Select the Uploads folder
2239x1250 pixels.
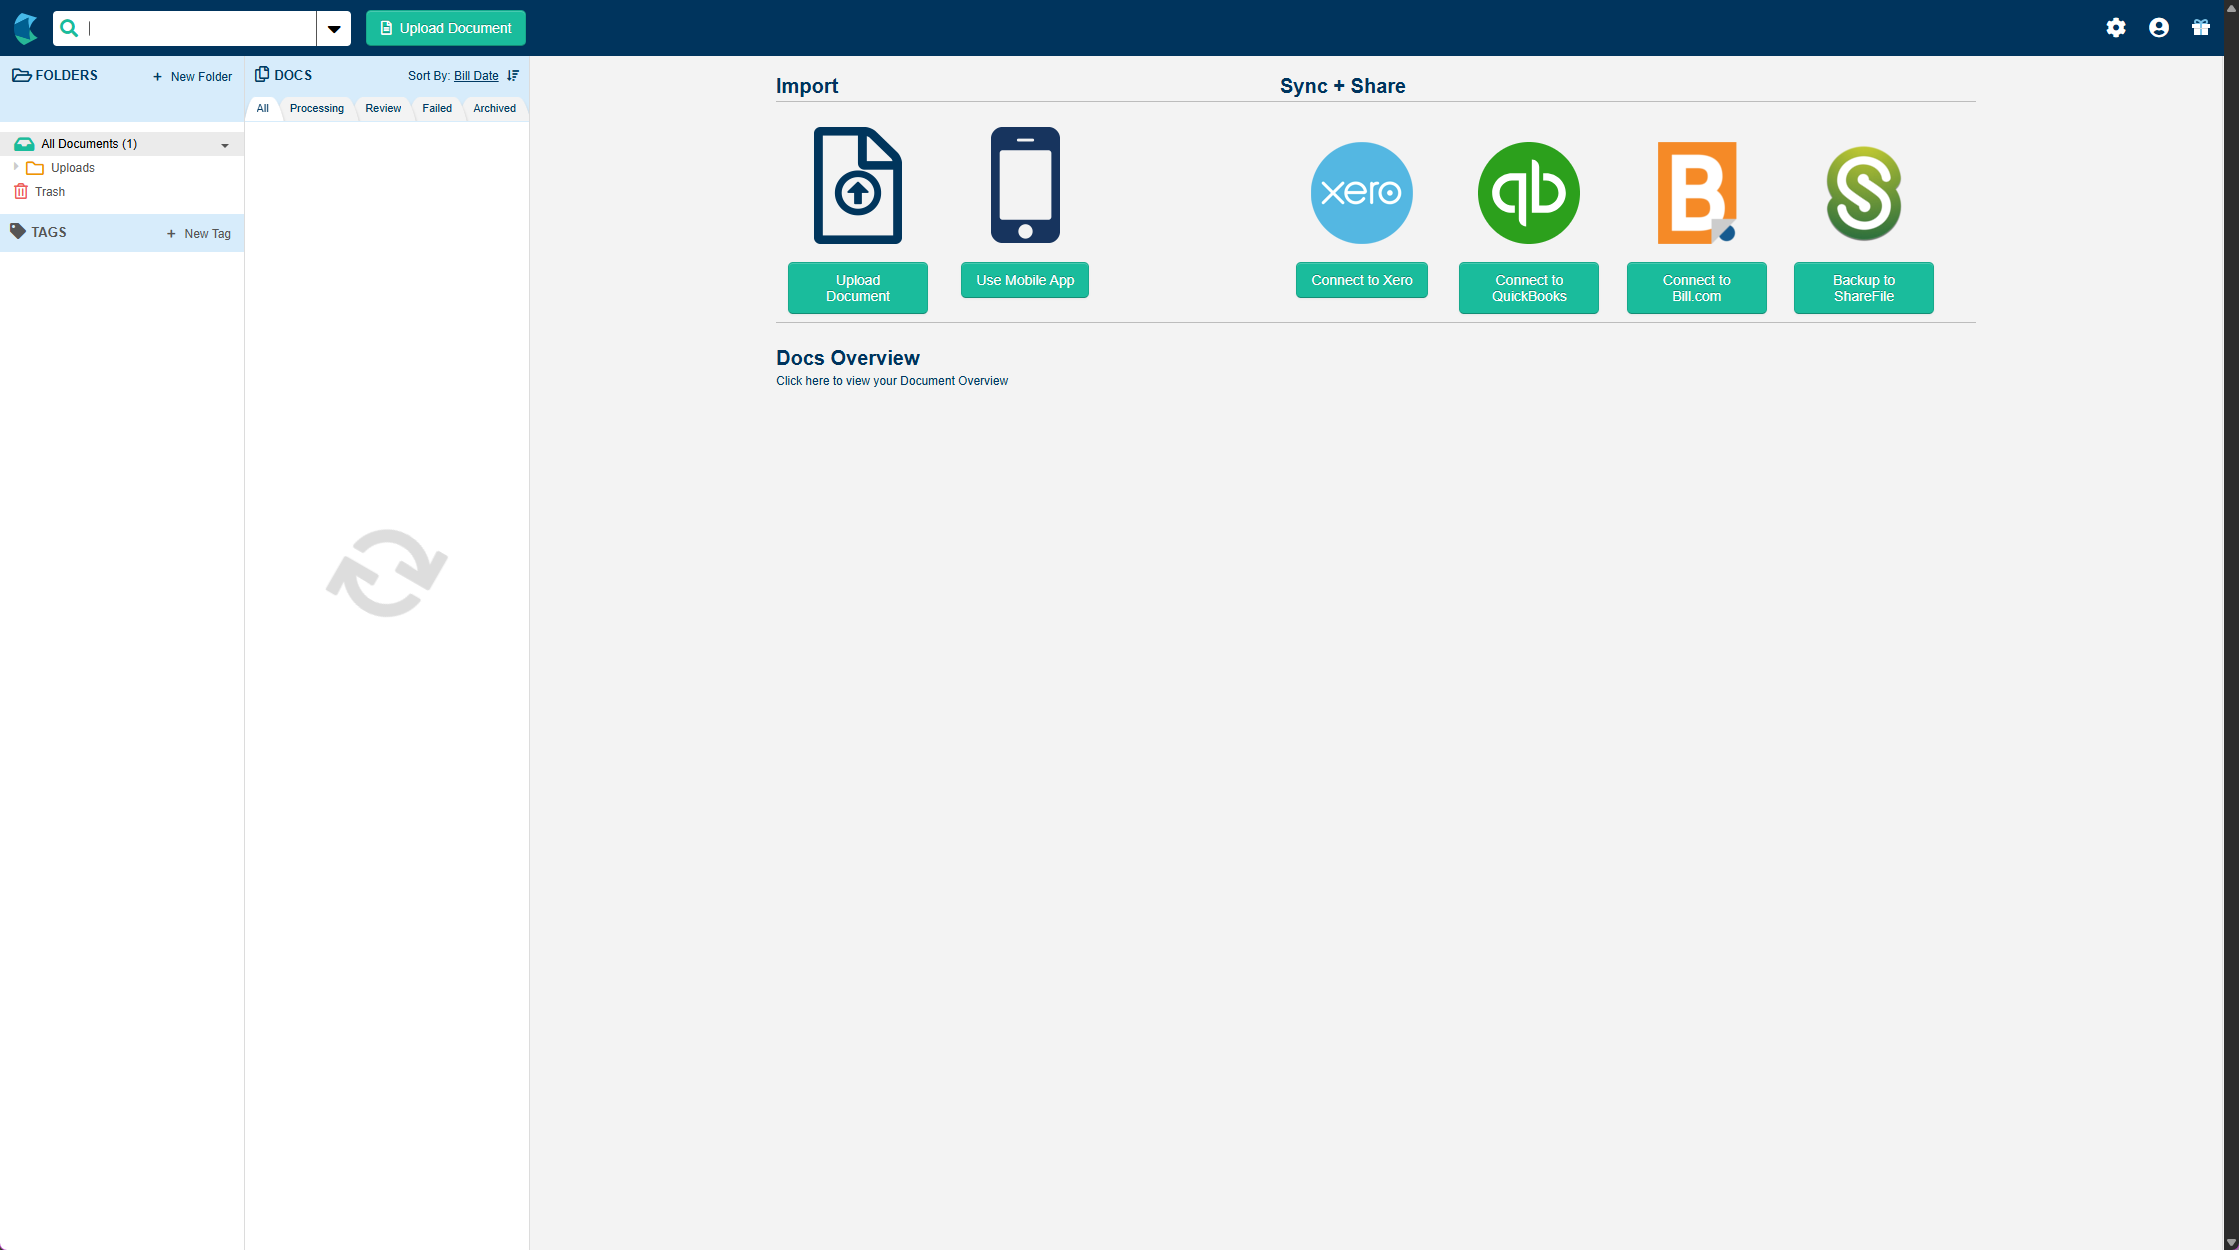[x=73, y=168]
